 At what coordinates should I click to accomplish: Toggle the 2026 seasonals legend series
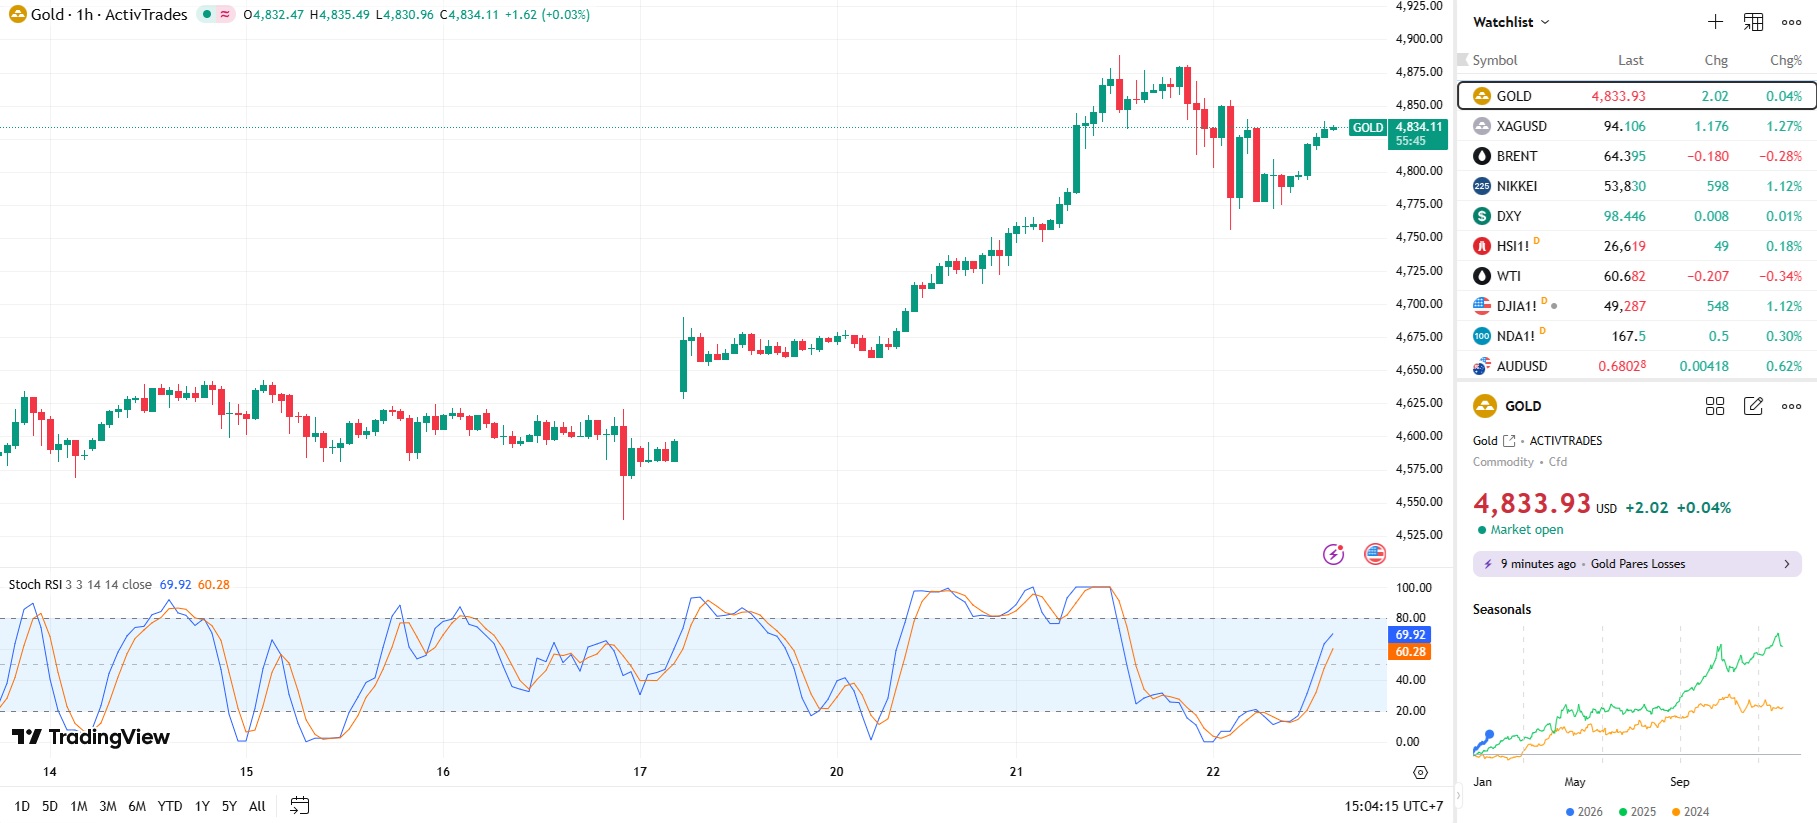tap(1584, 812)
